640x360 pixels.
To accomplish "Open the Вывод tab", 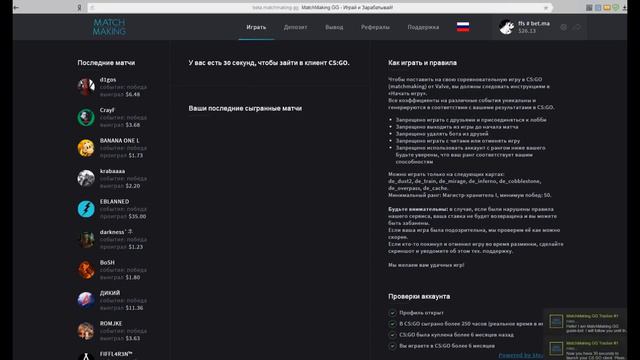I will 334,27.
